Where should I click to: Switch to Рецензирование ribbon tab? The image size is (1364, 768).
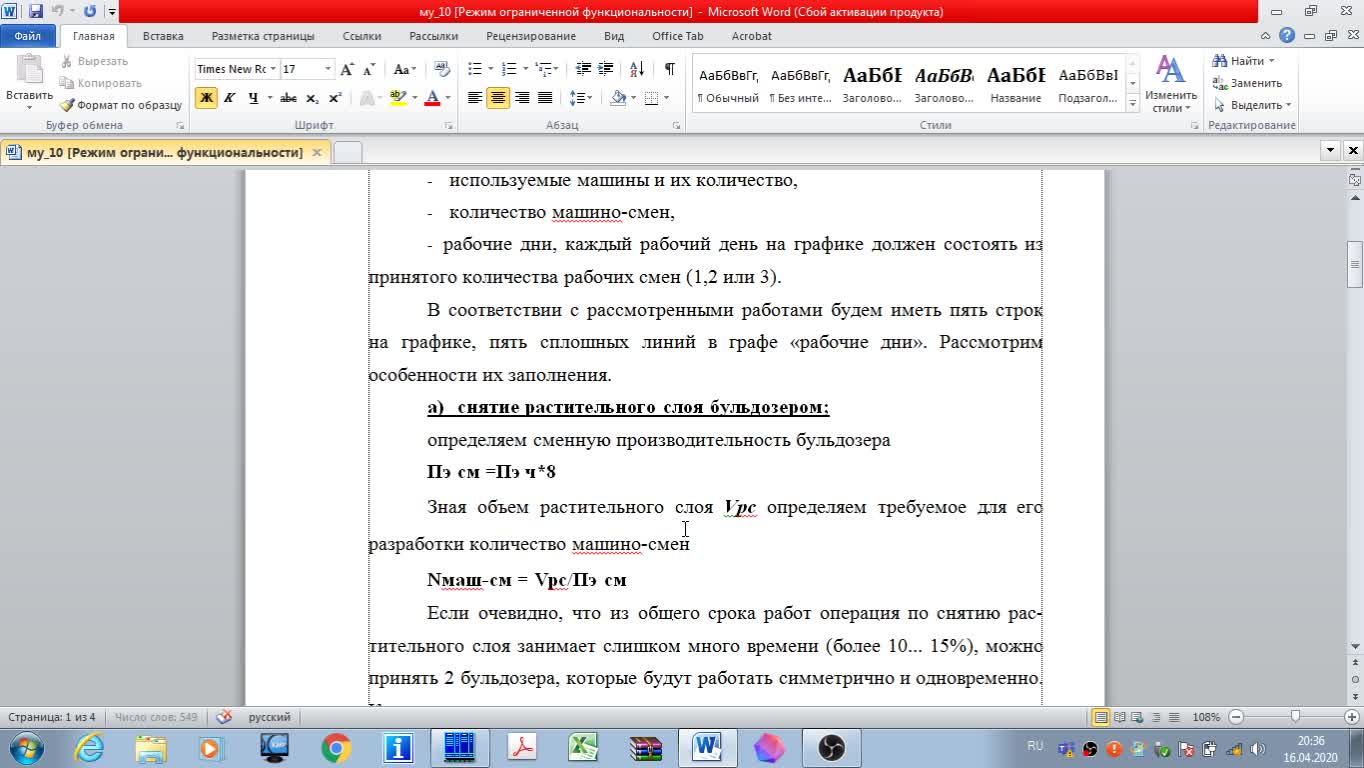click(531, 36)
